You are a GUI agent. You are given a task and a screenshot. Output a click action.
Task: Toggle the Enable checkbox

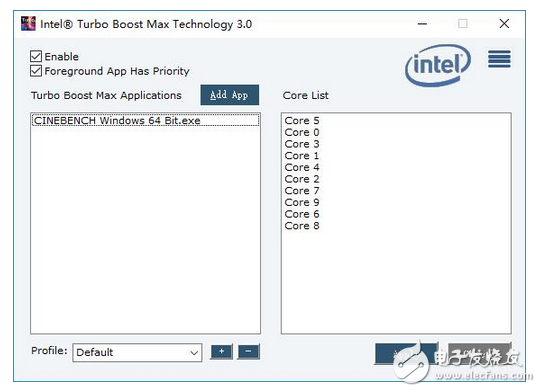36,56
